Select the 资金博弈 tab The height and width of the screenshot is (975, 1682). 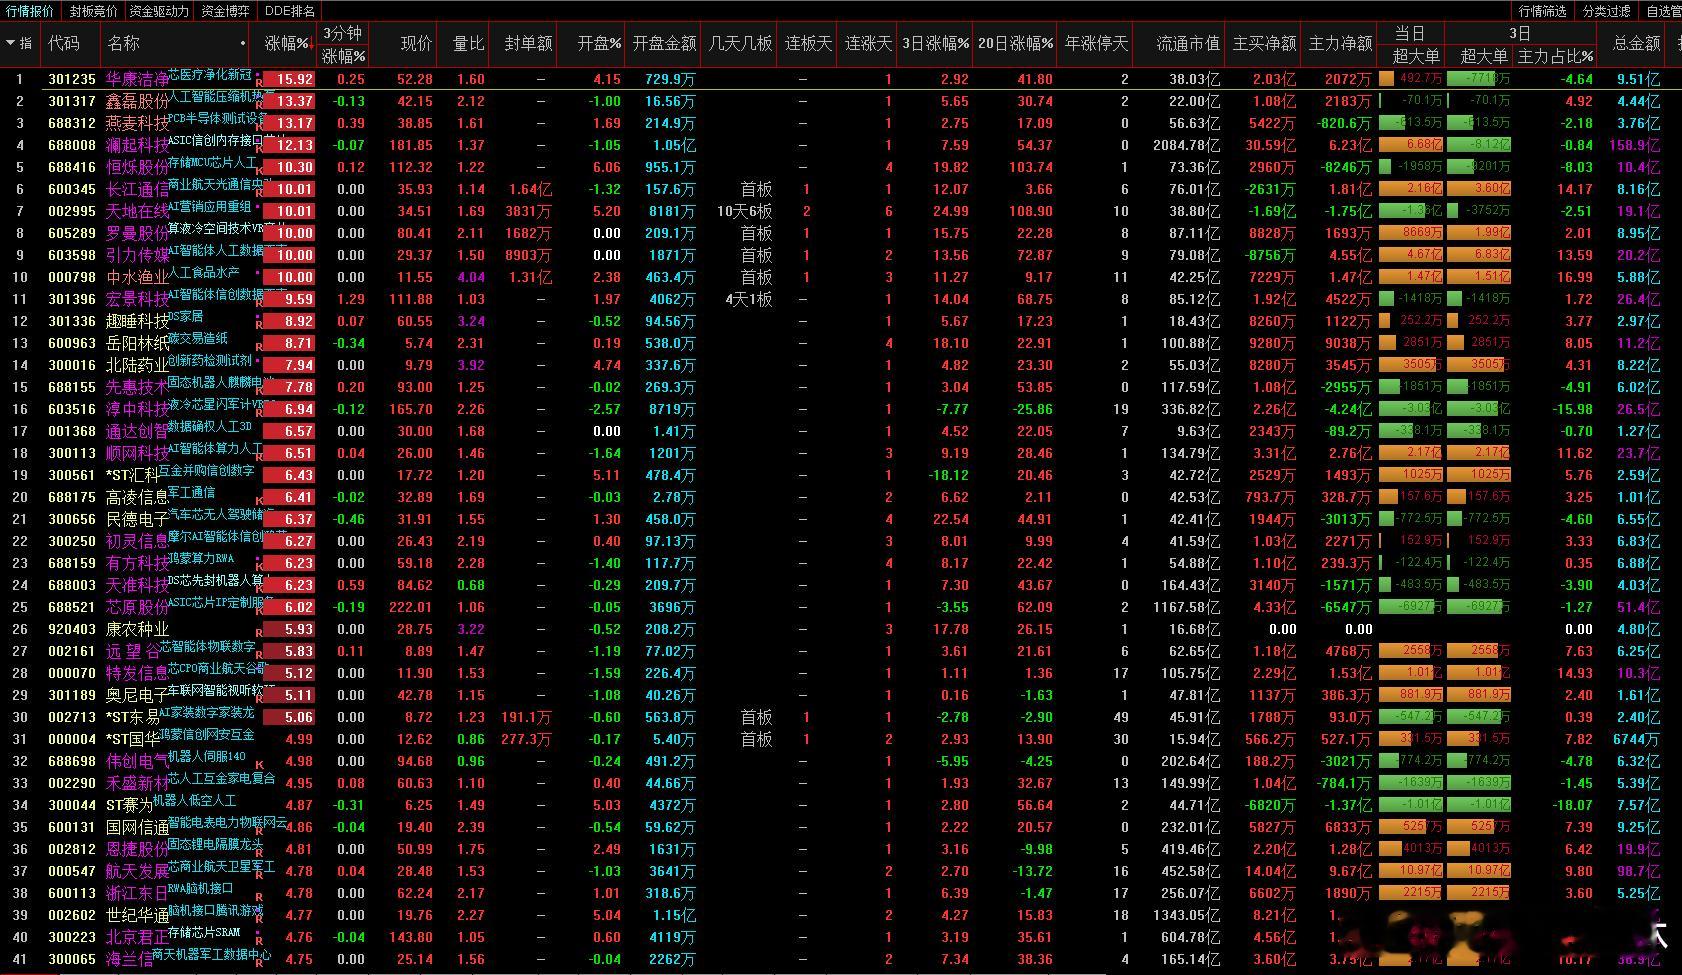[225, 11]
